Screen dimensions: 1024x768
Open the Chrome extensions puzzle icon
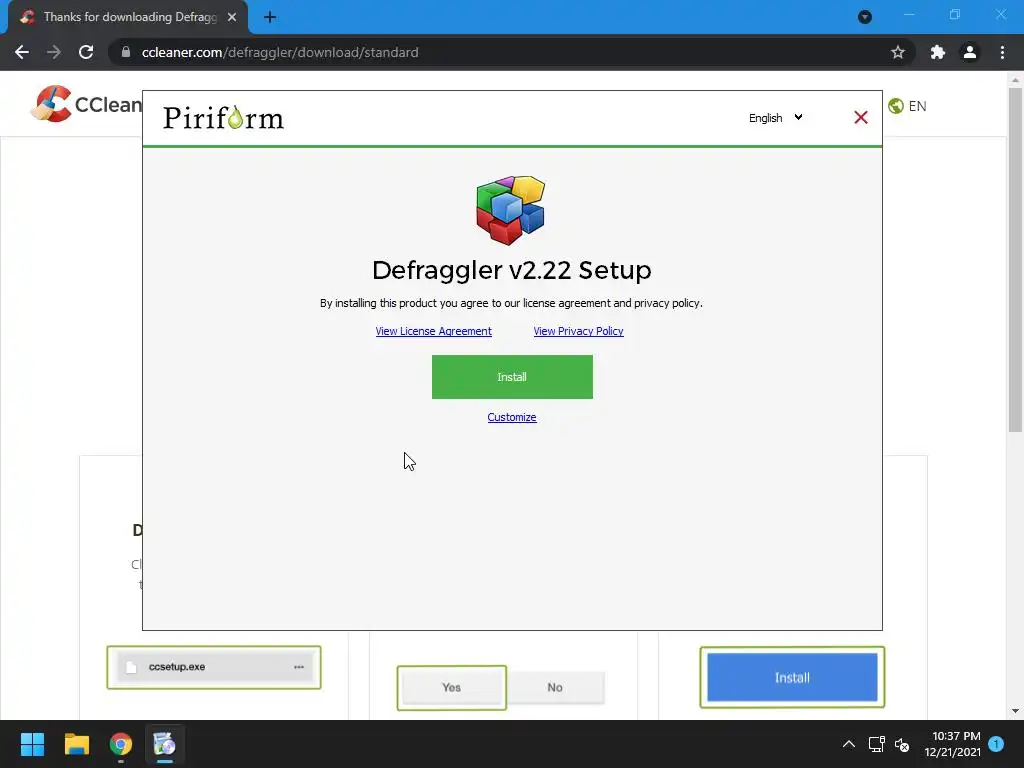[938, 52]
